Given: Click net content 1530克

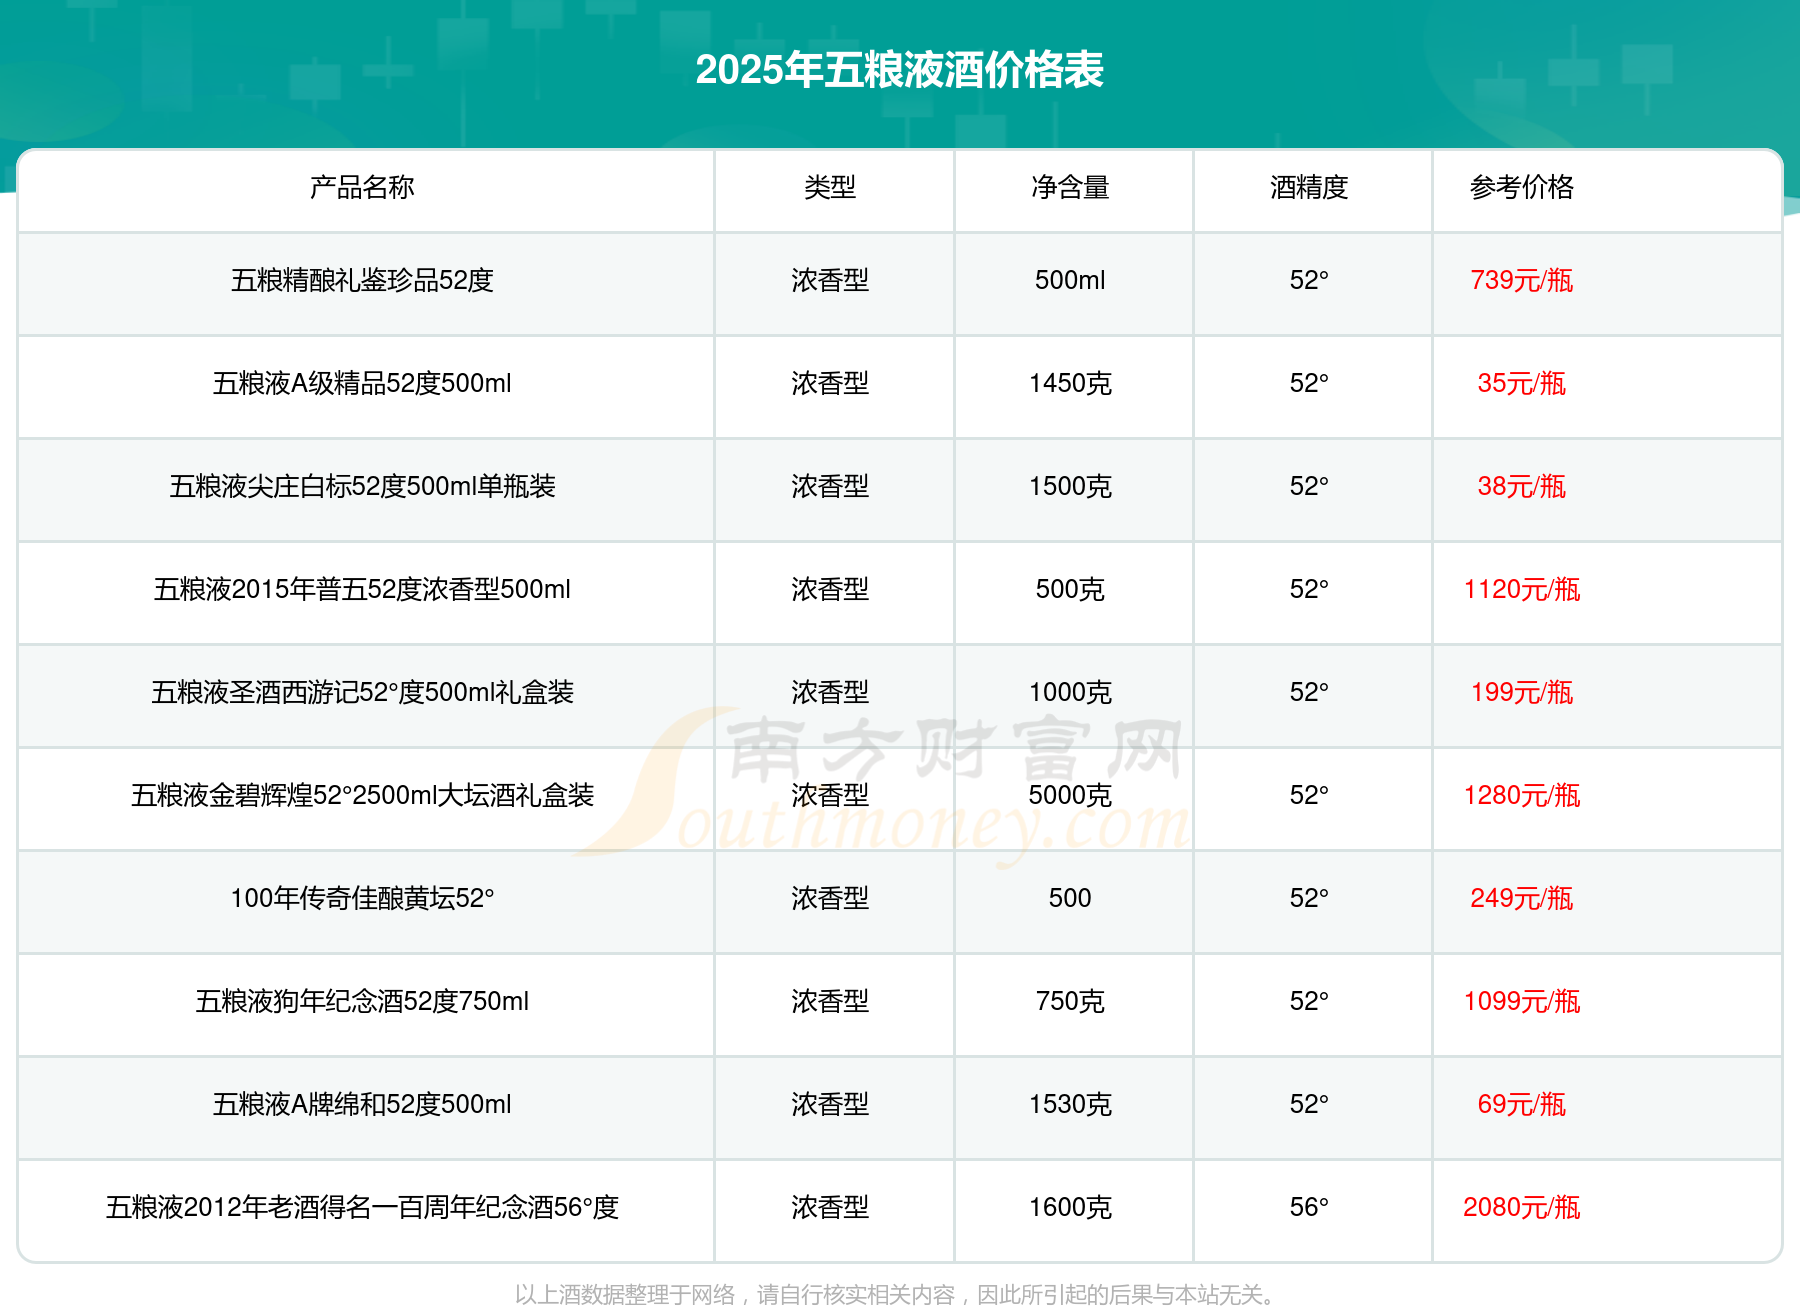Looking at the screenshot, I should (x=1070, y=1104).
